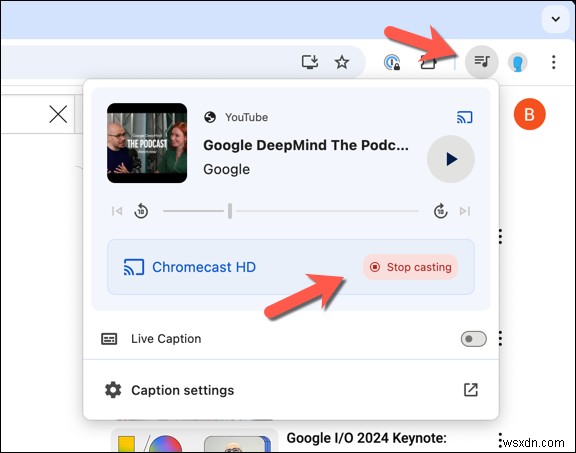Click the install app icon in address bar
The image size is (576, 453).
click(310, 62)
